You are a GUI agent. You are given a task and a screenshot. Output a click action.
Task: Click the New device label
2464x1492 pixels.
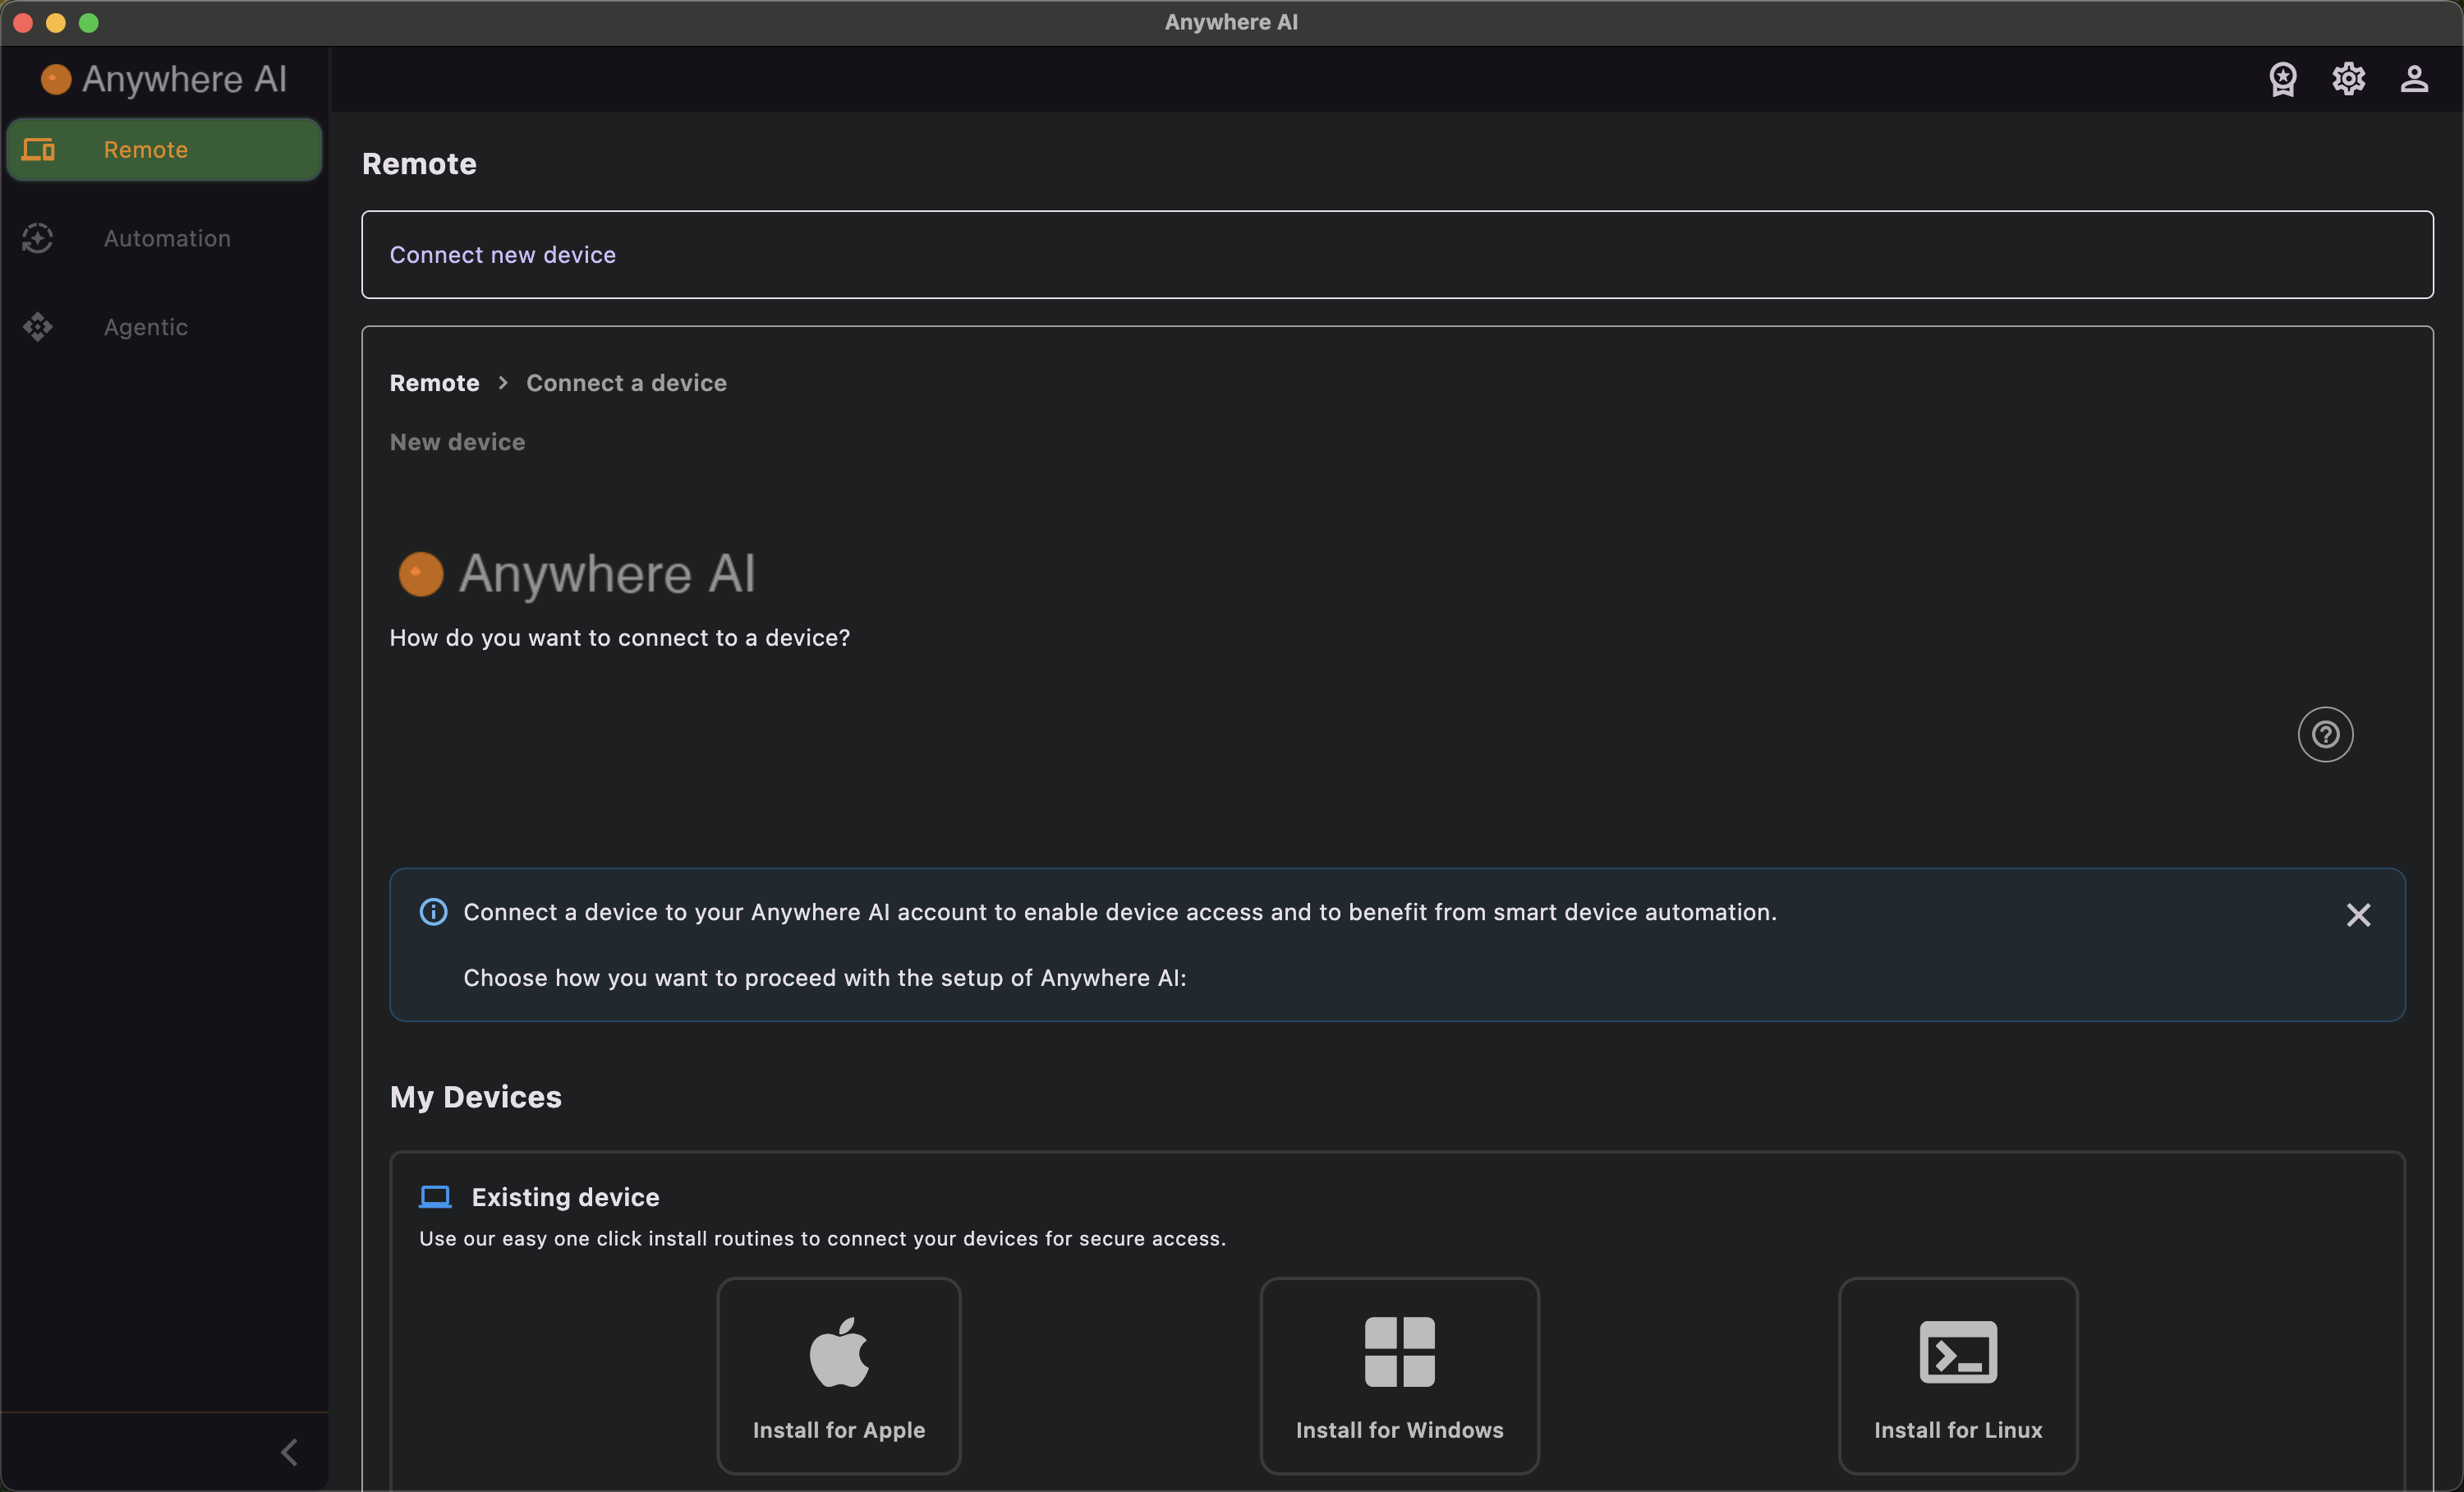(457, 442)
